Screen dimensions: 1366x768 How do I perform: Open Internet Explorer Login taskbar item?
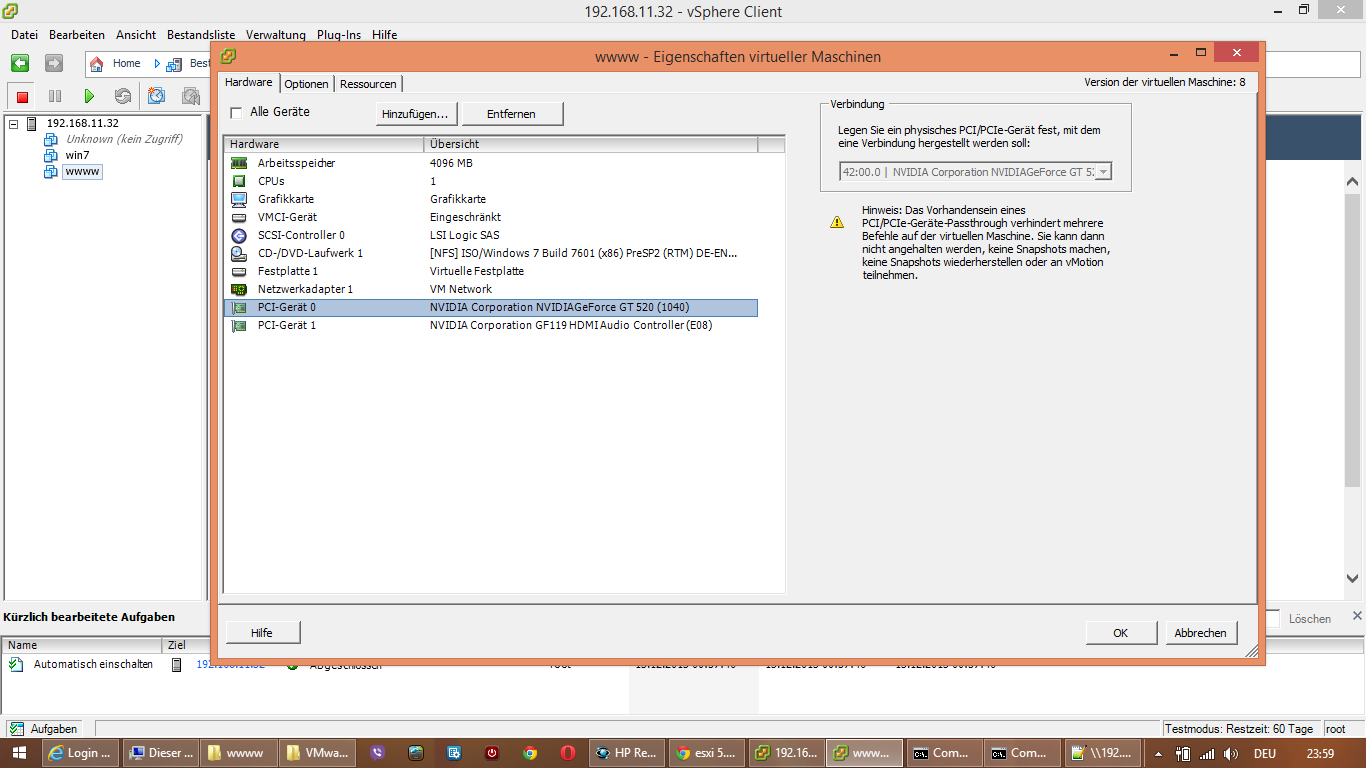80,753
